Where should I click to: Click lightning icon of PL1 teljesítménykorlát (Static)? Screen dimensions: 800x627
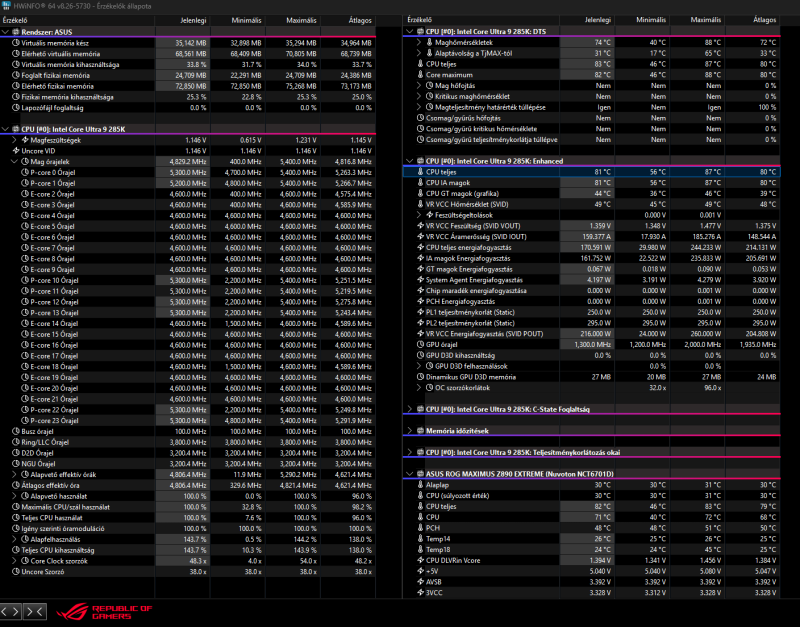[x=420, y=312]
